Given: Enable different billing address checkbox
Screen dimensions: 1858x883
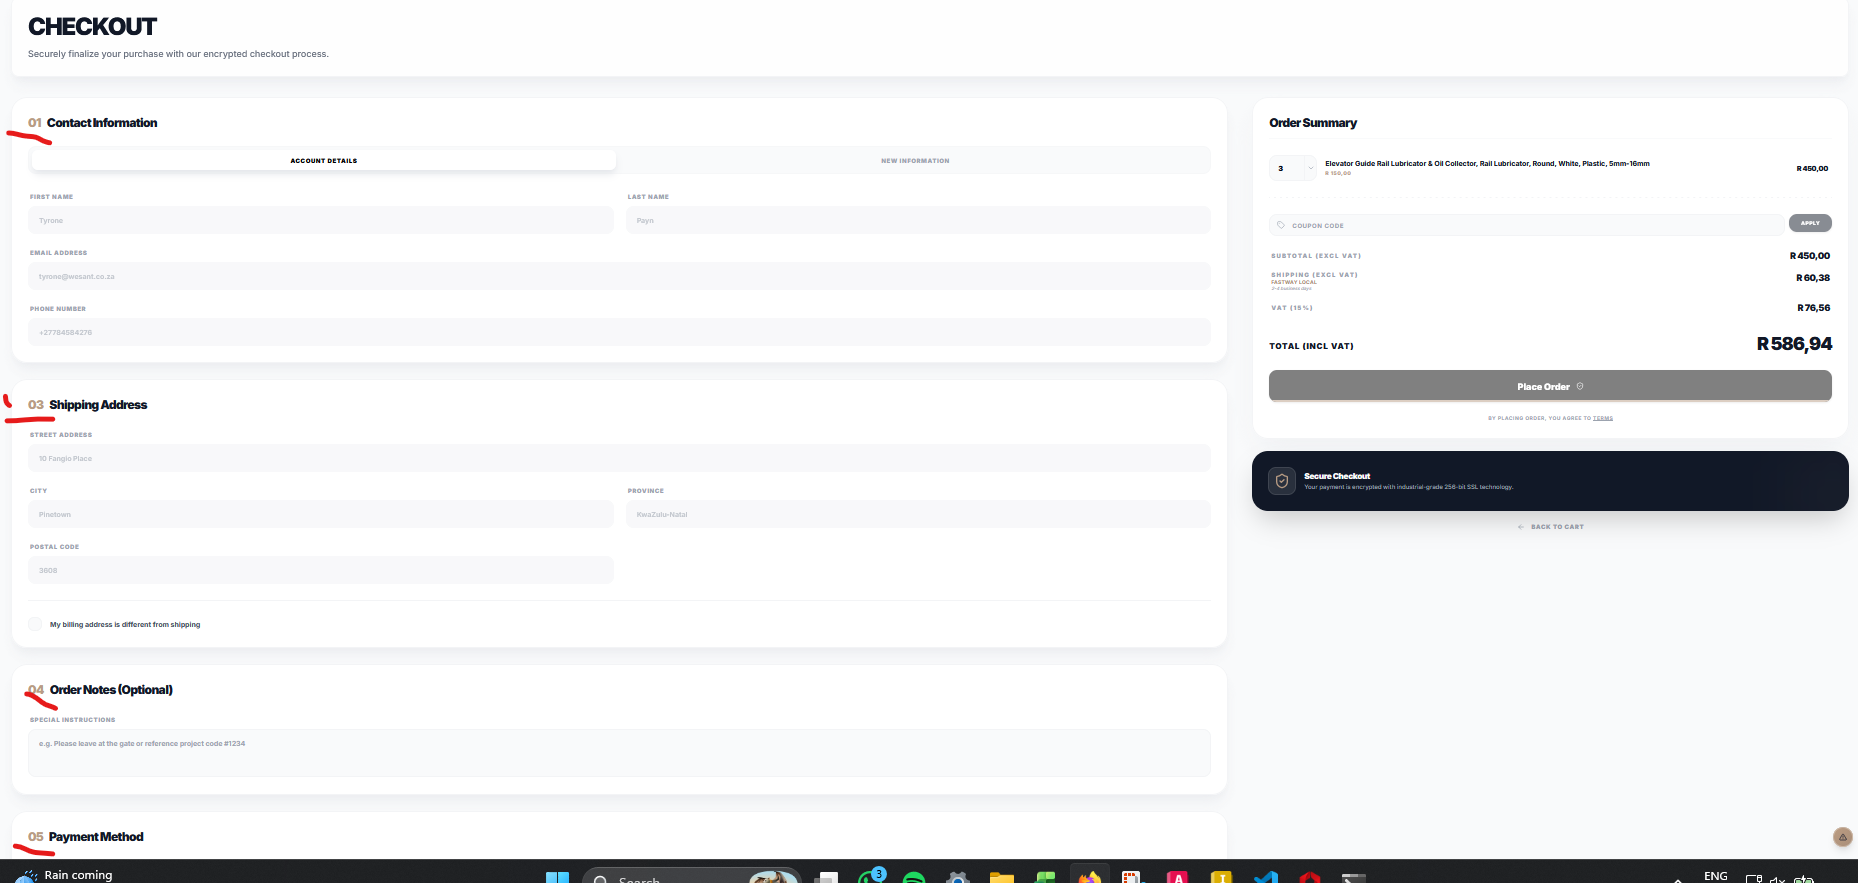Looking at the screenshot, I should [x=36, y=624].
